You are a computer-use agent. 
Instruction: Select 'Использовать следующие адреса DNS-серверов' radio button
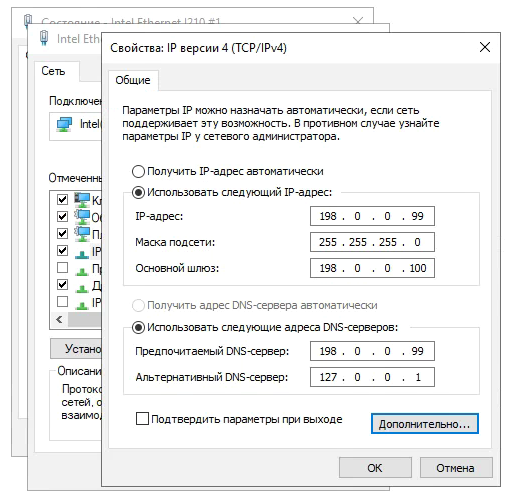pos(138,328)
